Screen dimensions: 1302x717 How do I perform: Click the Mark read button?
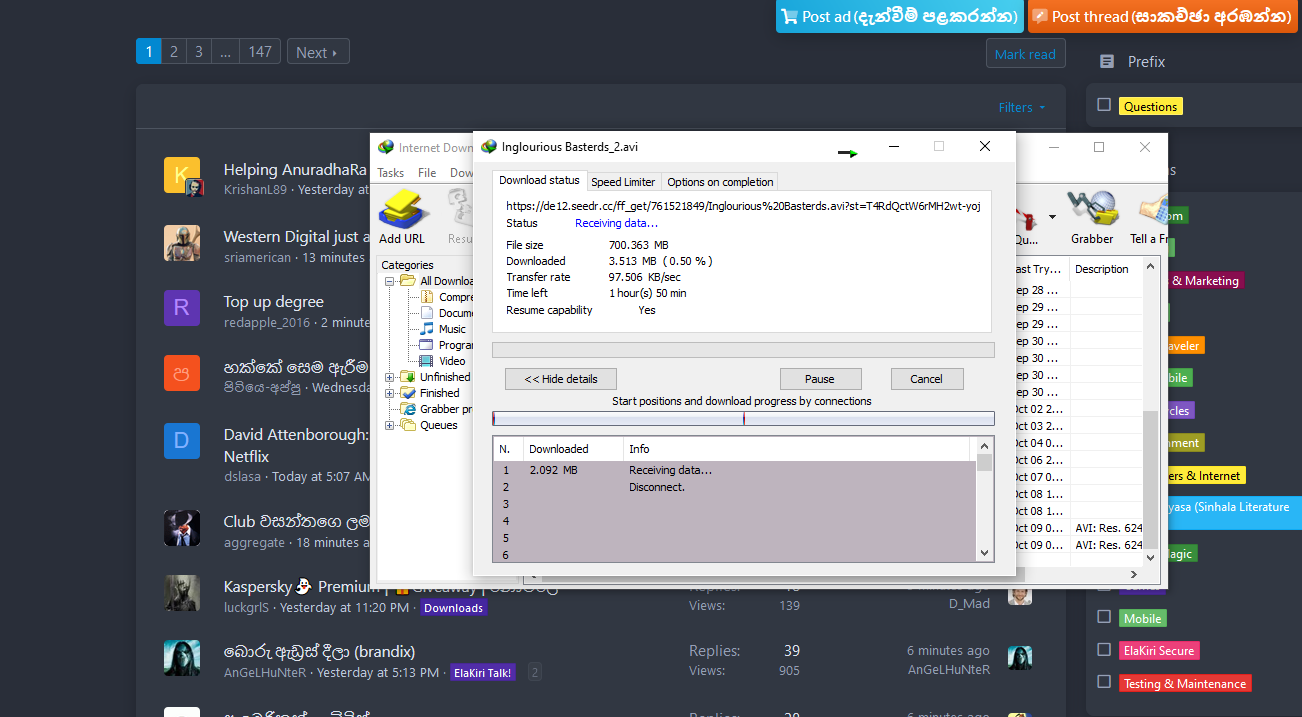[1025, 54]
